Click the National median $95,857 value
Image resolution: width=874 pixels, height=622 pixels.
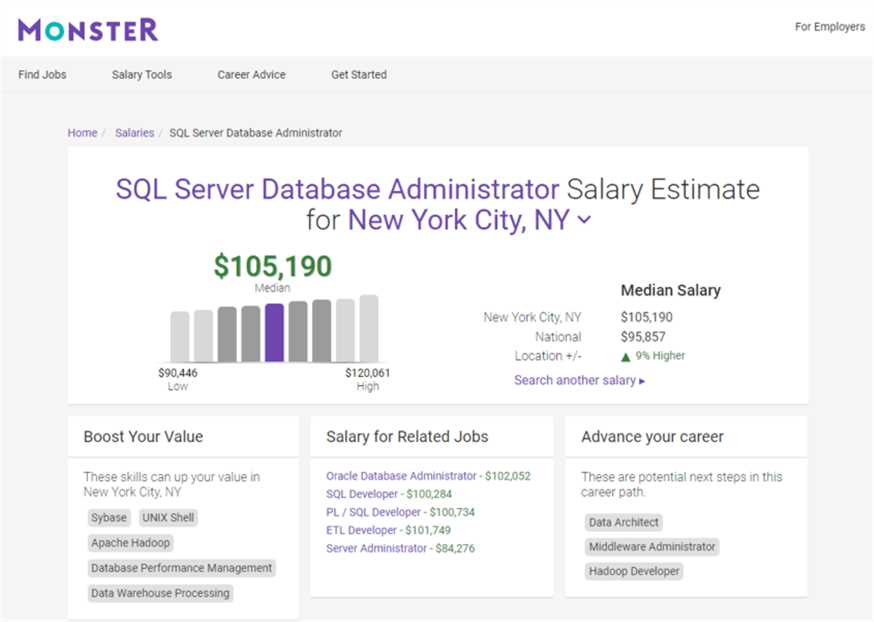point(643,337)
